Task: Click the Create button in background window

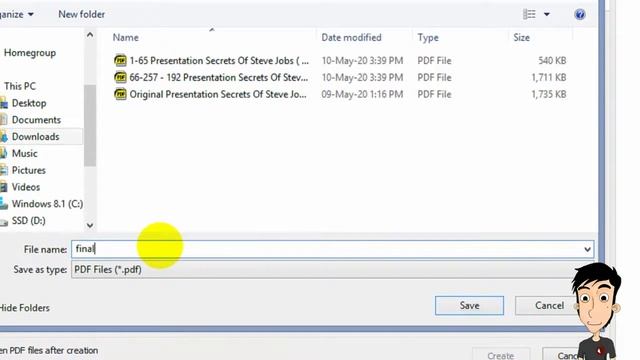Action: pos(501,355)
